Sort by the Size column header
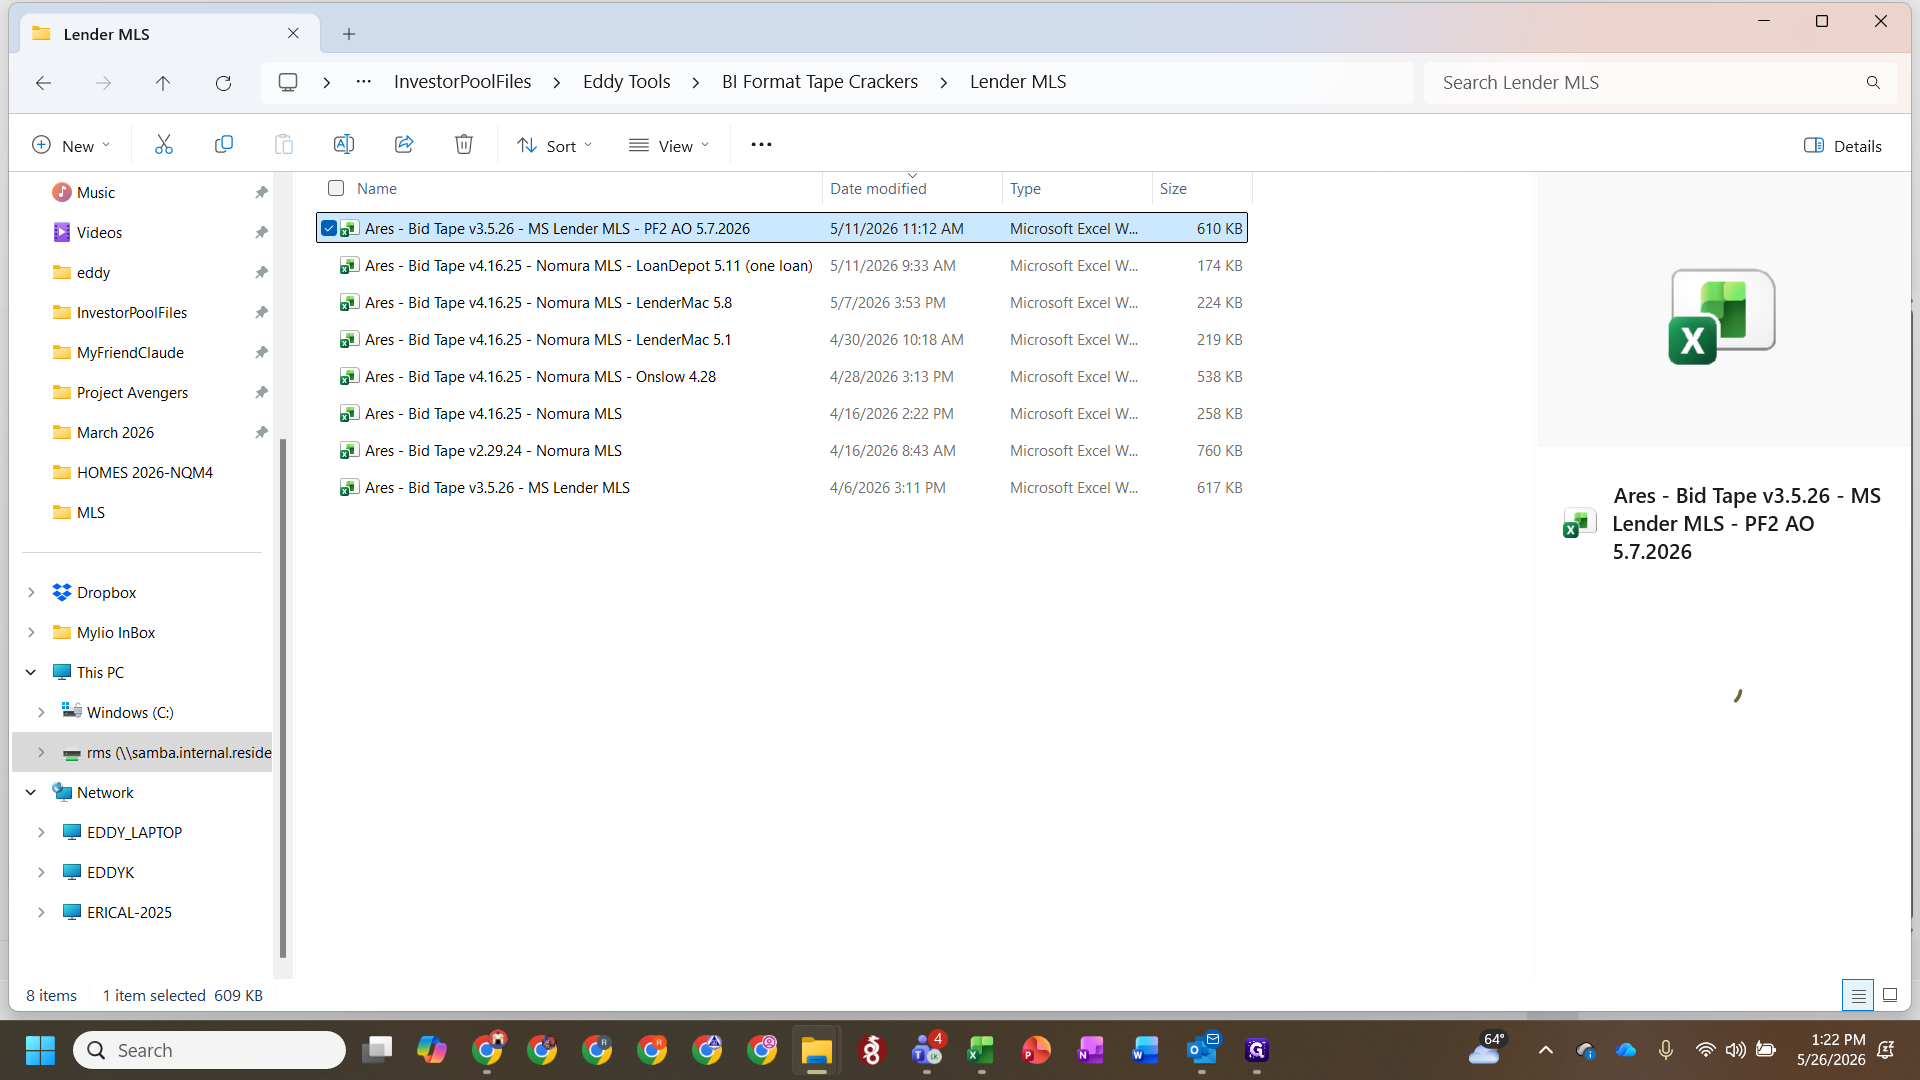 click(x=1173, y=189)
